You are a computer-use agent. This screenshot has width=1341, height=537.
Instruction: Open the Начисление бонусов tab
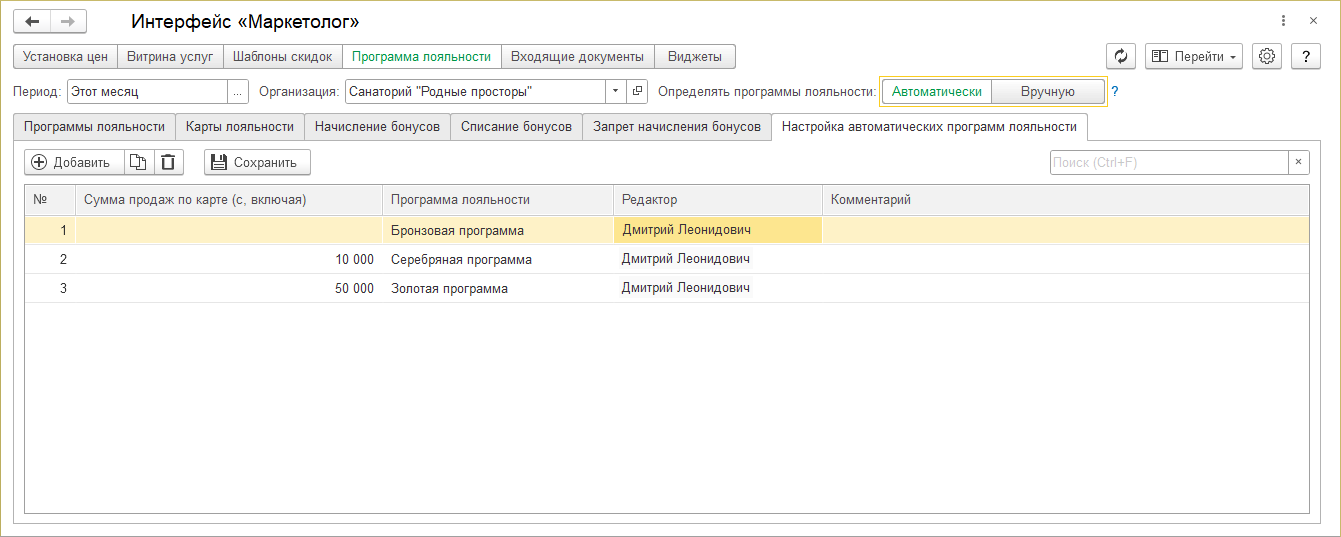click(377, 127)
